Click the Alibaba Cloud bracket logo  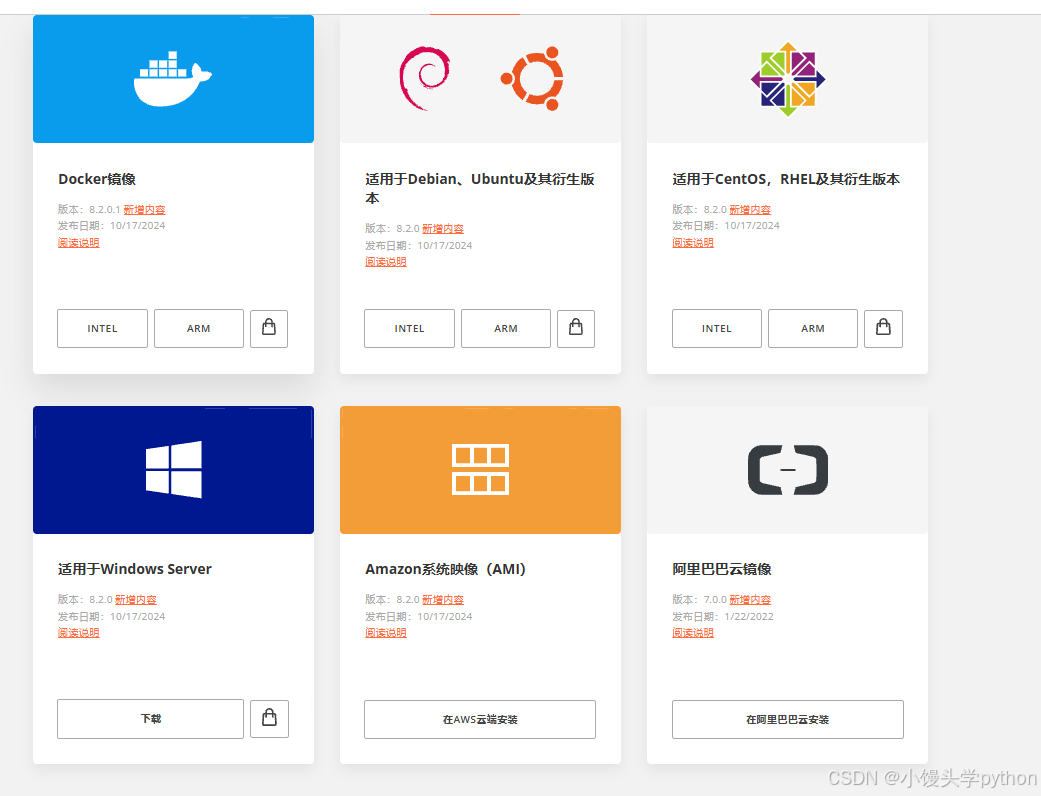point(788,469)
